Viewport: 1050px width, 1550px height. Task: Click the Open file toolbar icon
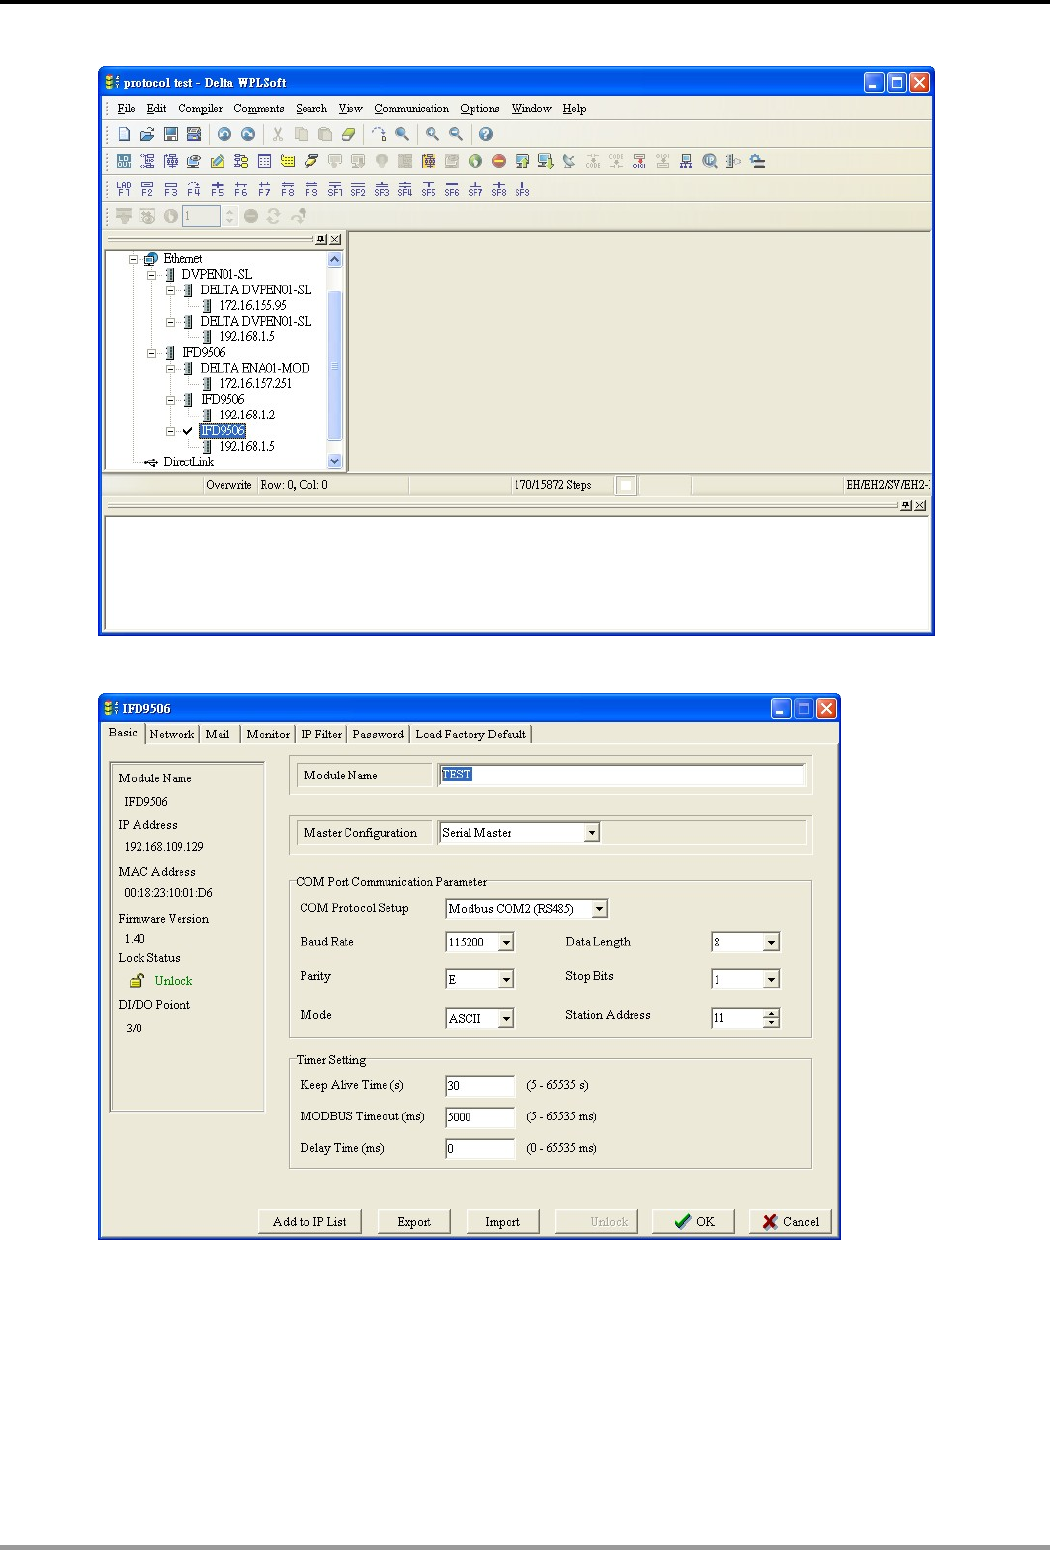[147, 134]
